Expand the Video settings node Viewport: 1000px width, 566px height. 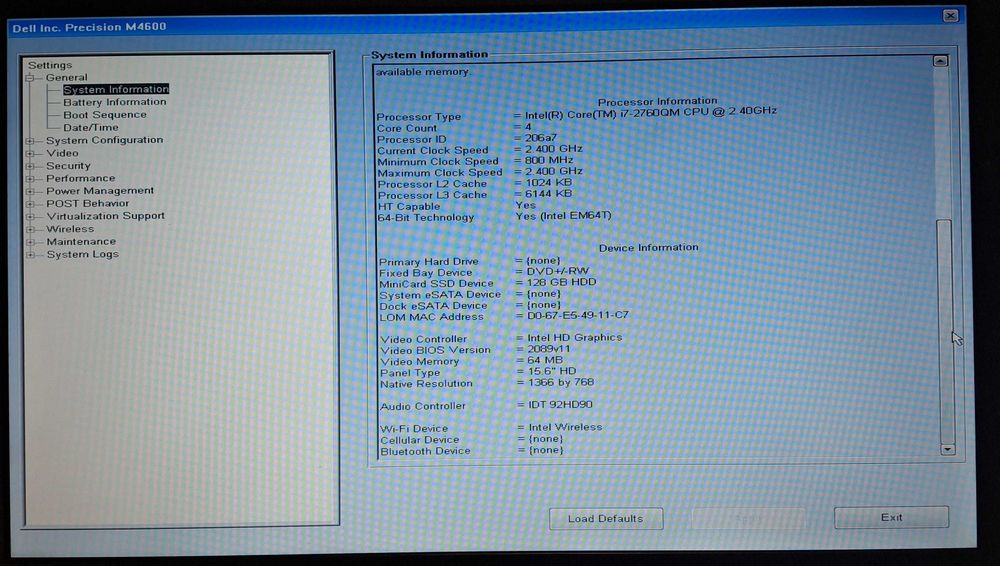pos(29,153)
